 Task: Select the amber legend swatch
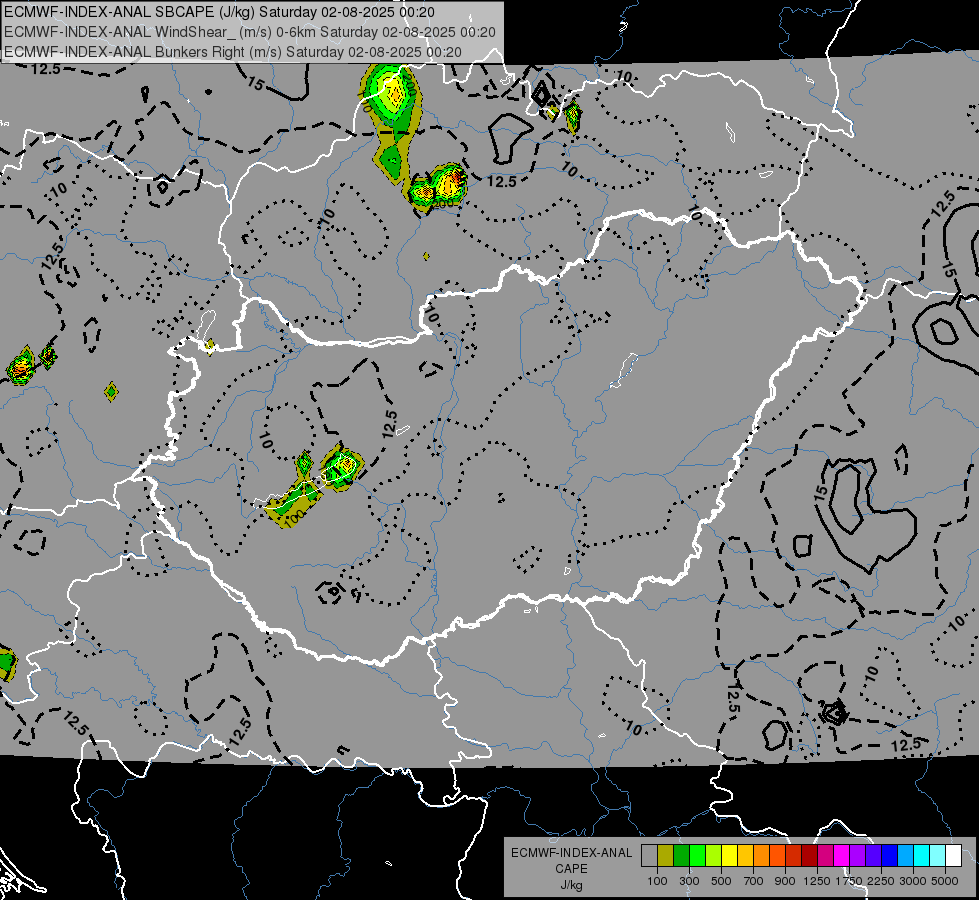(745, 855)
